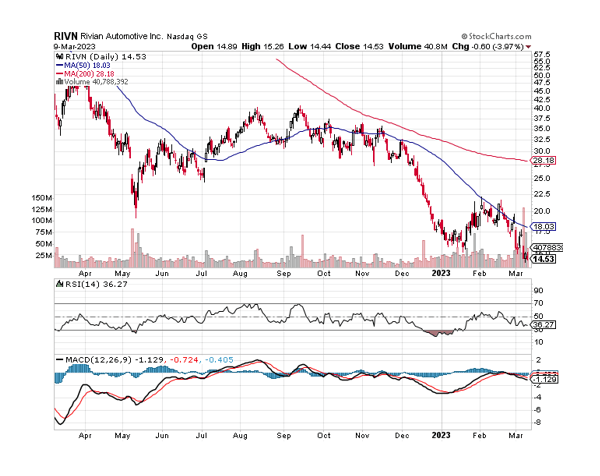Open the StockCharts.com attribution link

click(496, 36)
